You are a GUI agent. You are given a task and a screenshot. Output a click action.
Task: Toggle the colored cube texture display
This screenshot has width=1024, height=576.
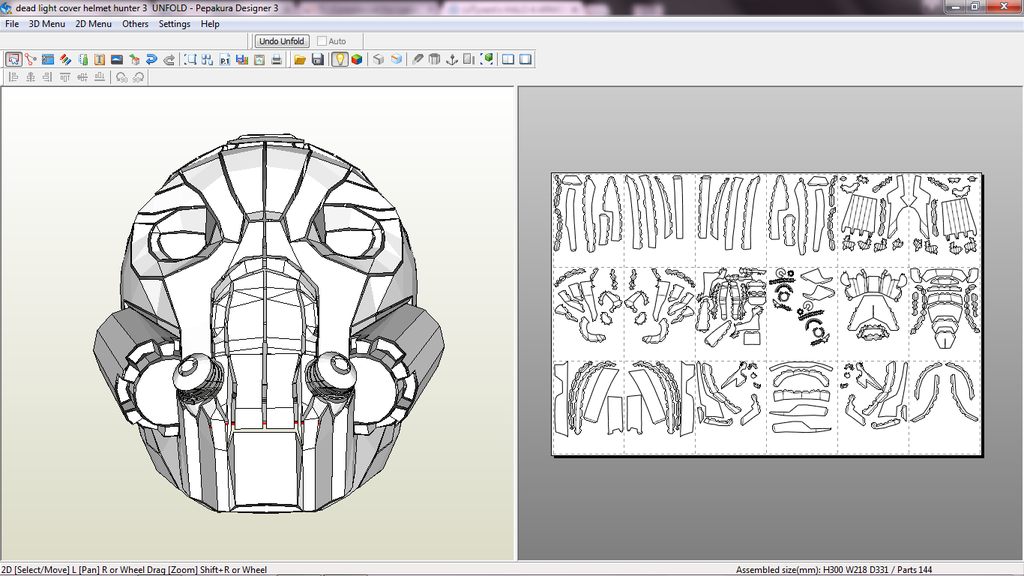356,60
